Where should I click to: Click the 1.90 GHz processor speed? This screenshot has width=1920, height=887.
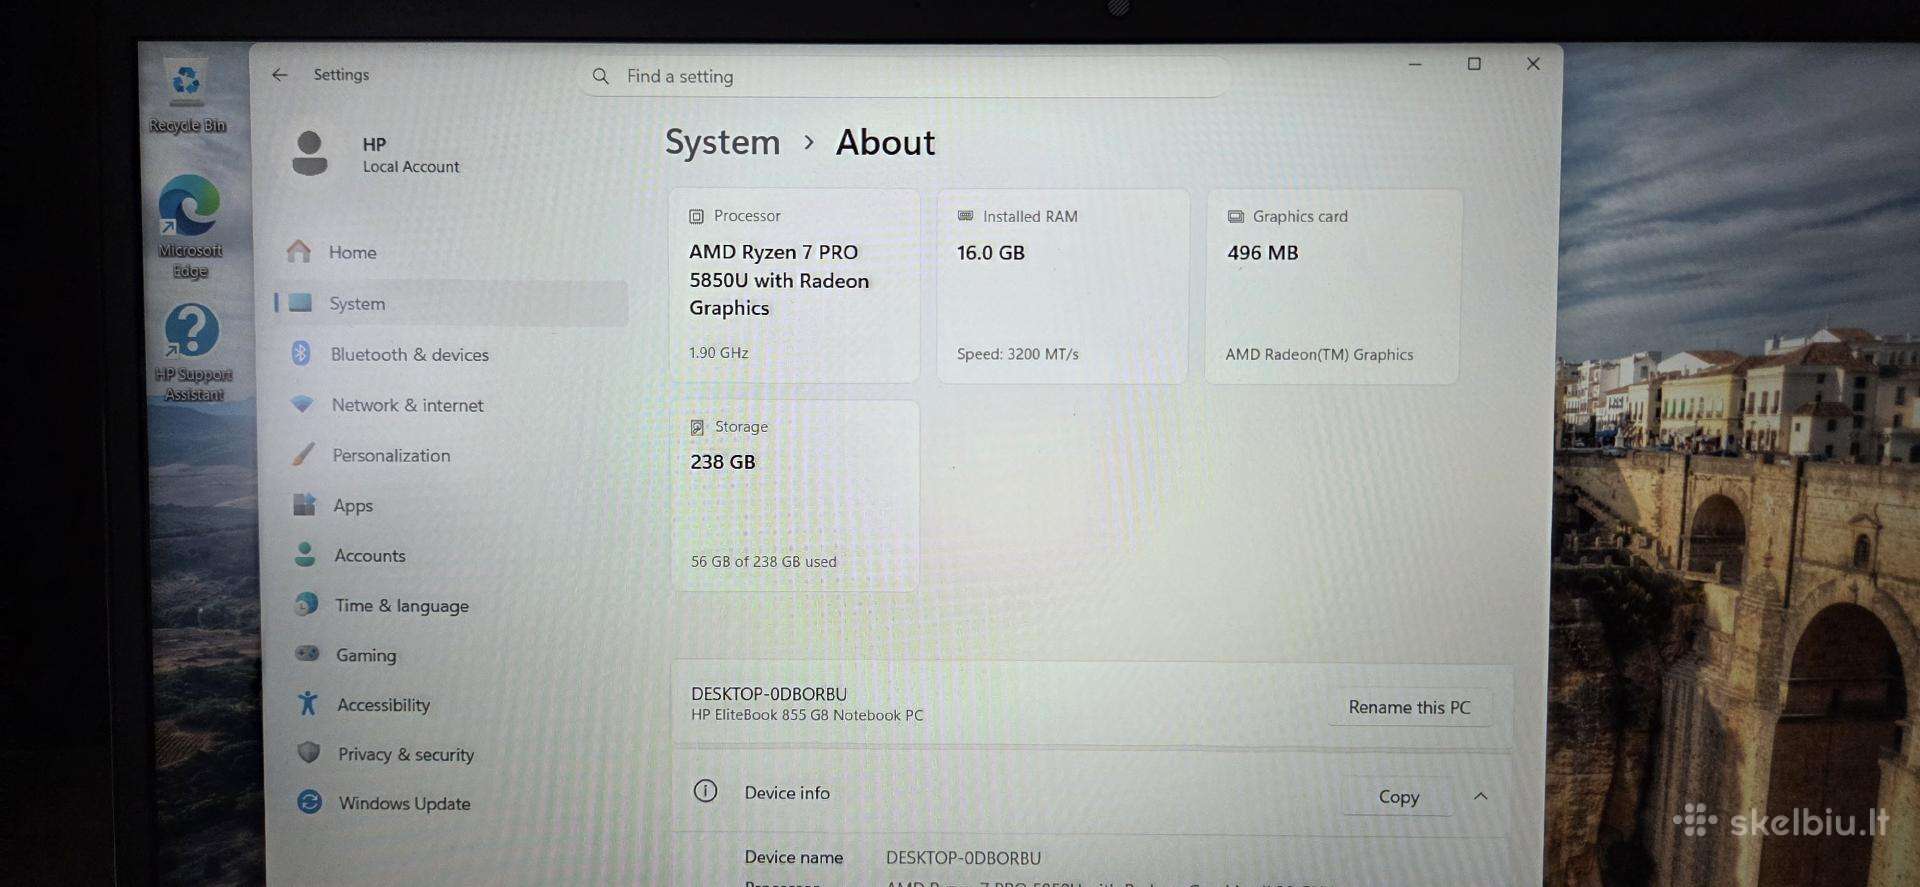click(718, 352)
